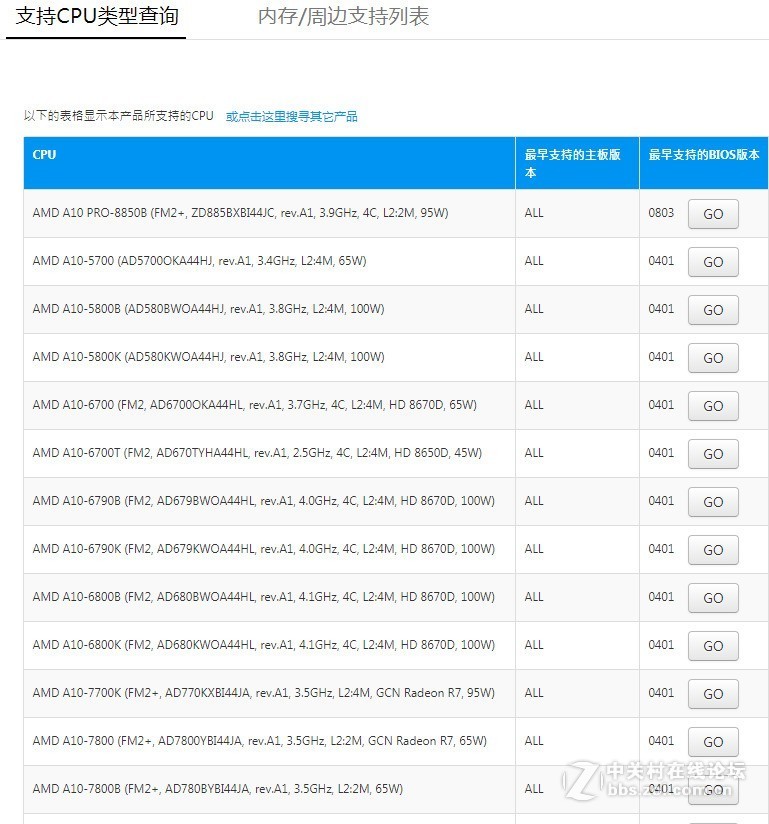
Task: Click GO in the A10-6790B row
Action: [x=713, y=502]
